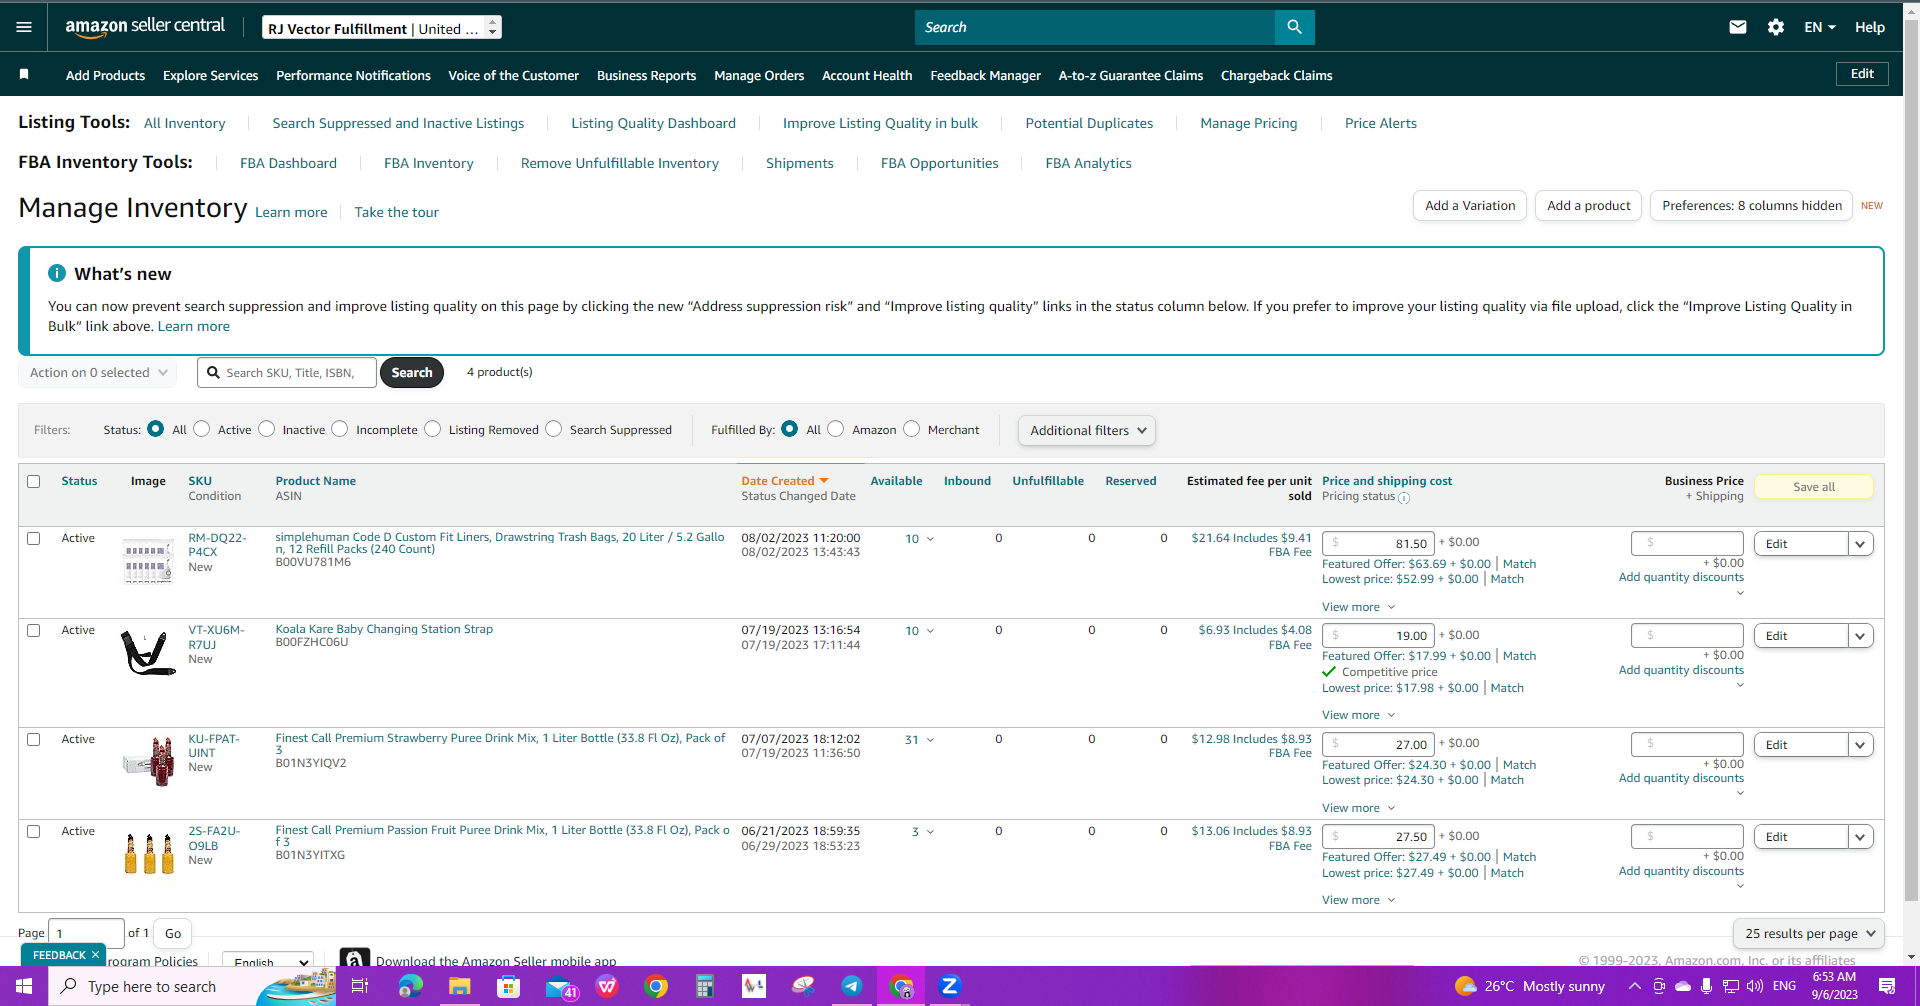The width and height of the screenshot is (1920, 1006).
Task: Open the Action on 0 selected dropdown
Action: pyautogui.click(x=98, y=373)
